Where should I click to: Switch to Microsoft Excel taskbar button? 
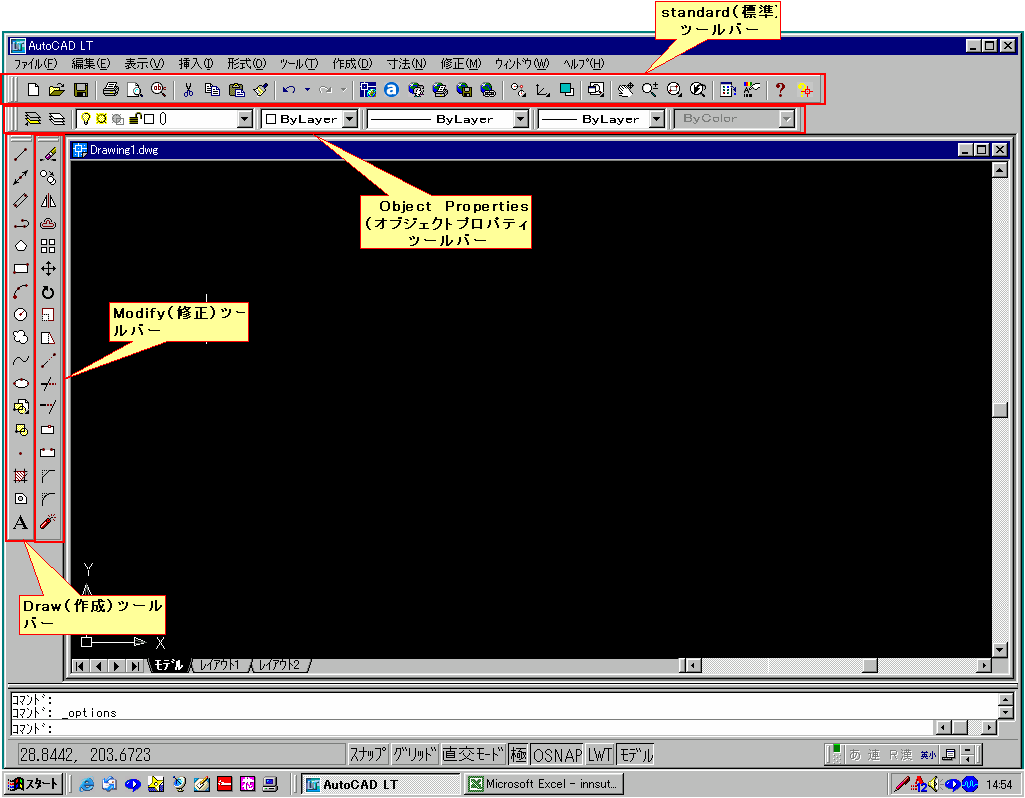click(x=543, y=784)
